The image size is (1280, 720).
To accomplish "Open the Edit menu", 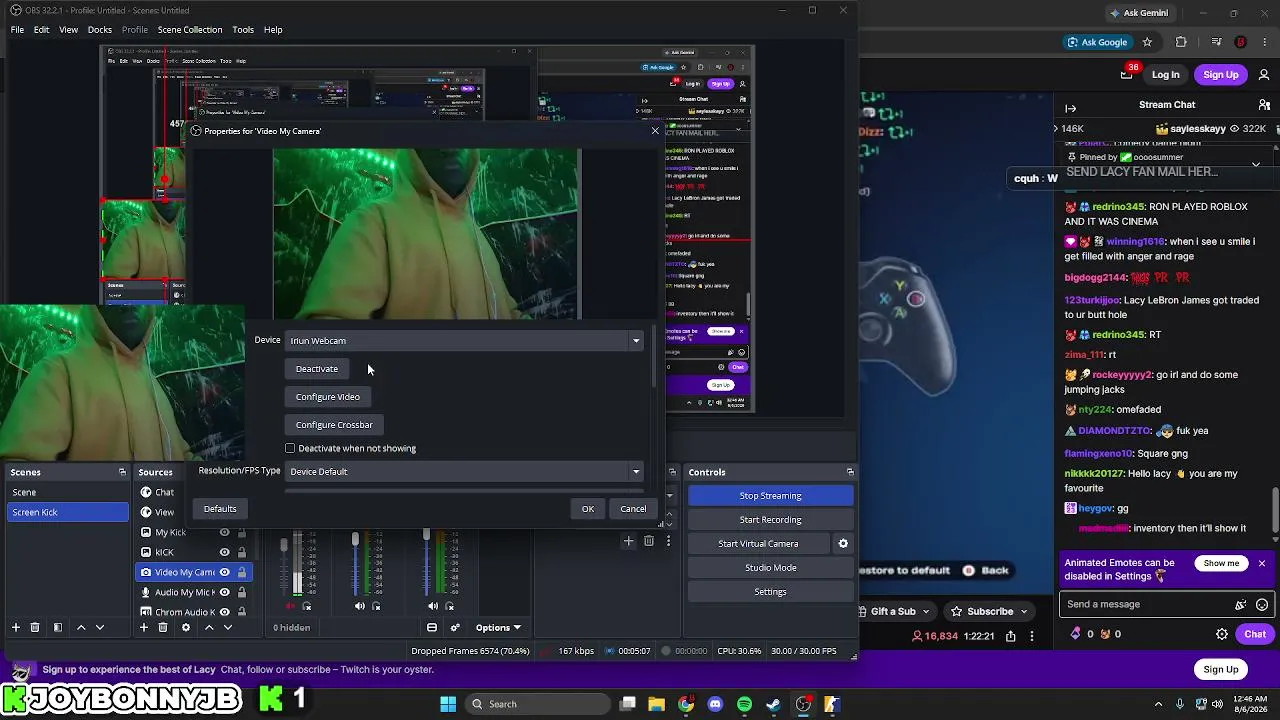I will tap(41, 30).
